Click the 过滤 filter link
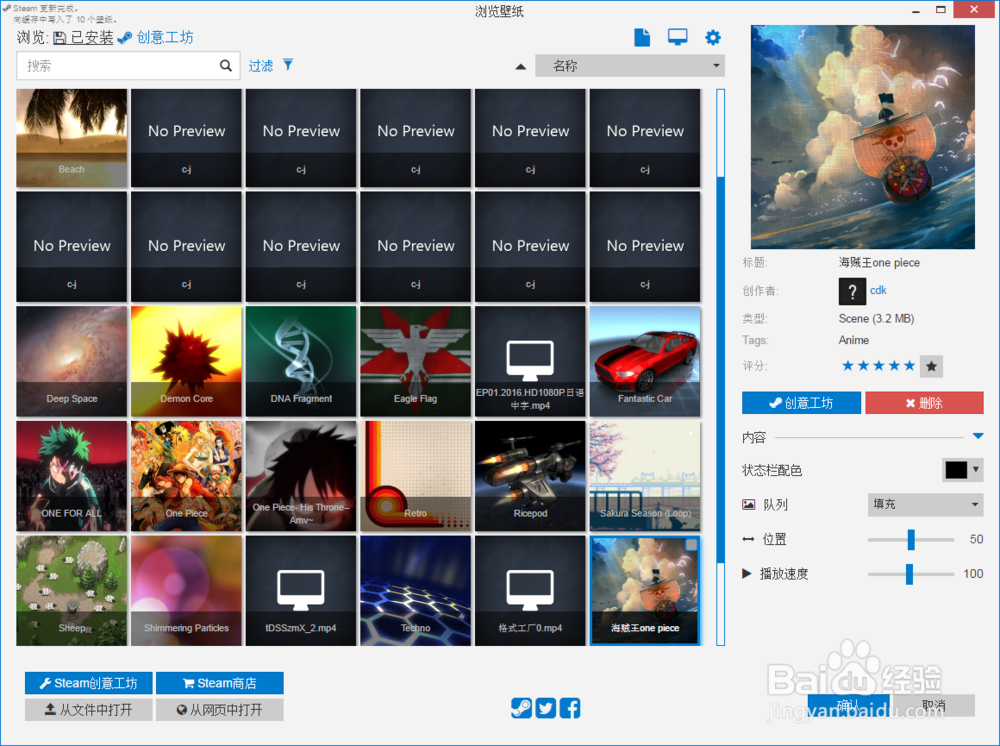Screen dimensions: 1000x746 (x=261, y=66)
